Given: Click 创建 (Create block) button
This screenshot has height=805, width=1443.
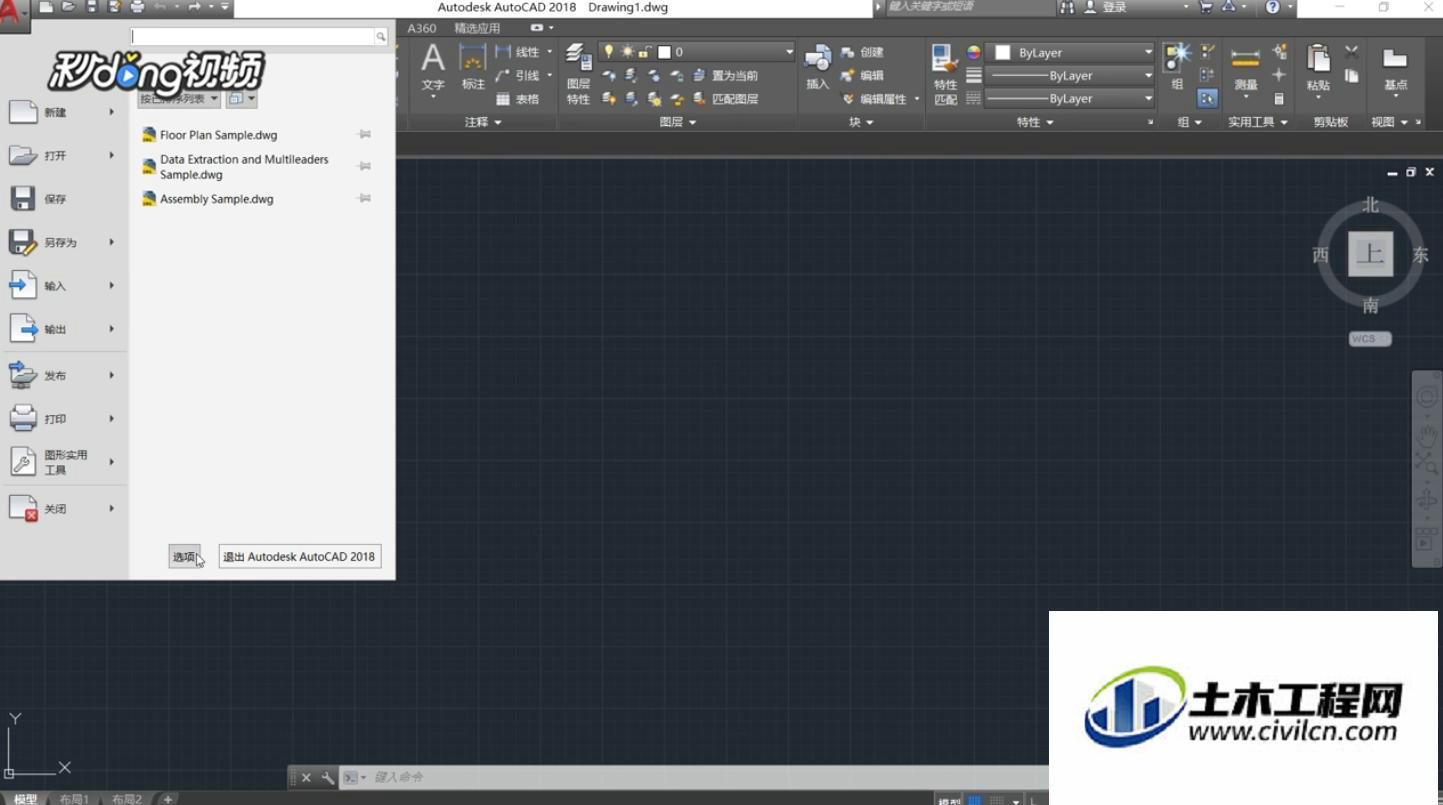Looking at the screenshot, I should pyautogui.click(x=862, y=52).
